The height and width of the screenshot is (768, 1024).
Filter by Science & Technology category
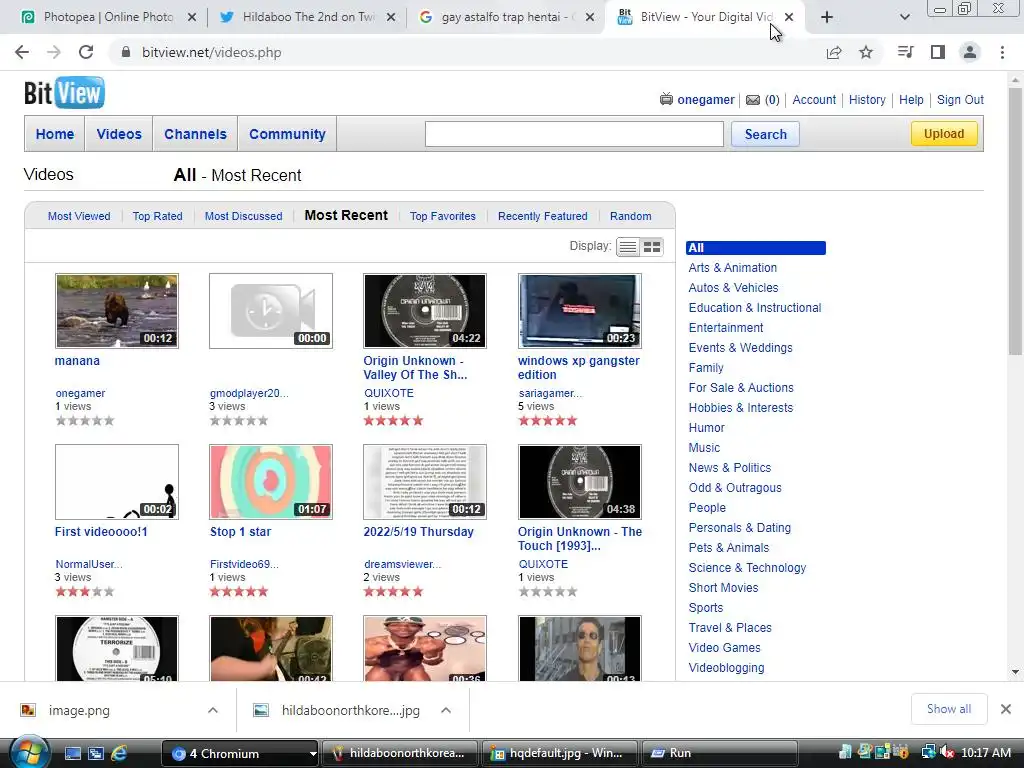click(747, 568)
